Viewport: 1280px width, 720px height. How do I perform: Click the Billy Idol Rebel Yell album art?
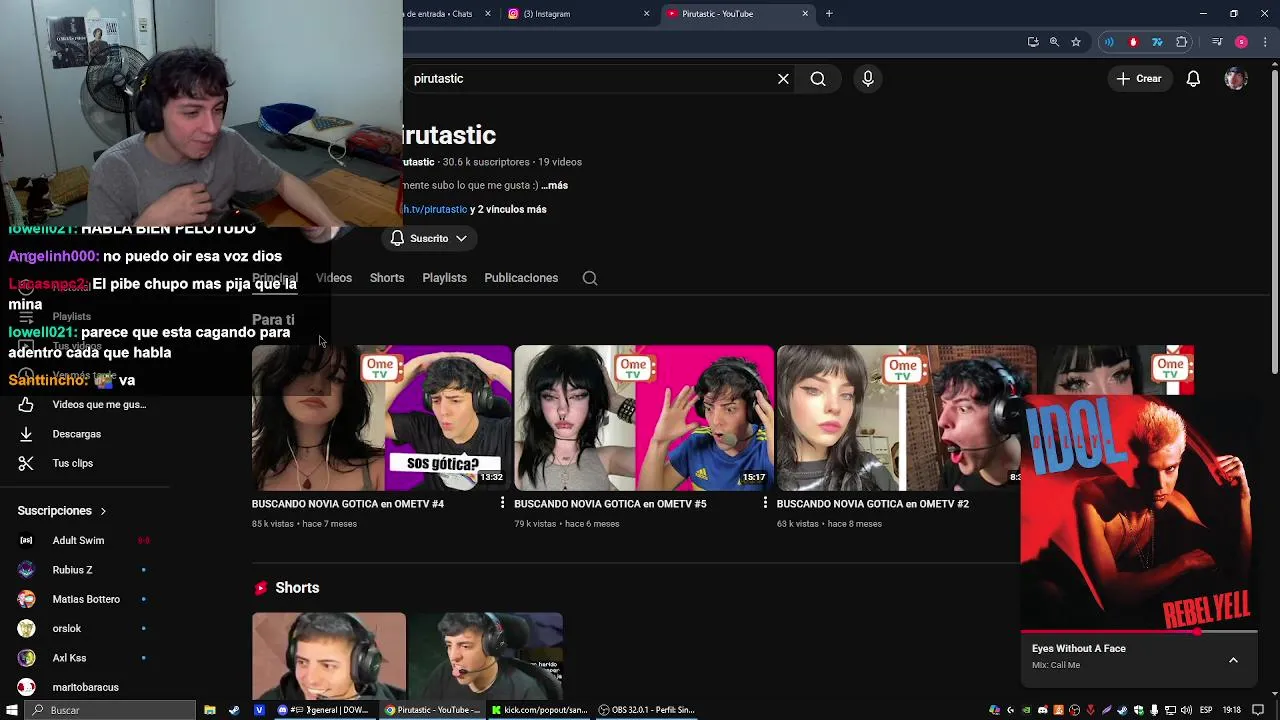point(1138,512)
